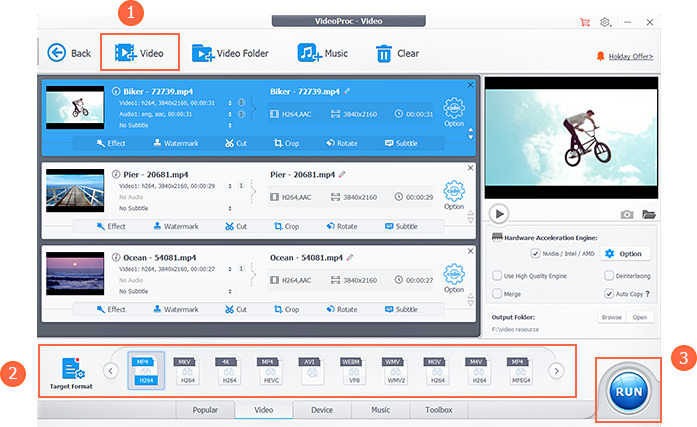Crop the Pier video
Image resolution: width=697 pixels, height=427 pixels.
(x=286, y=226)
